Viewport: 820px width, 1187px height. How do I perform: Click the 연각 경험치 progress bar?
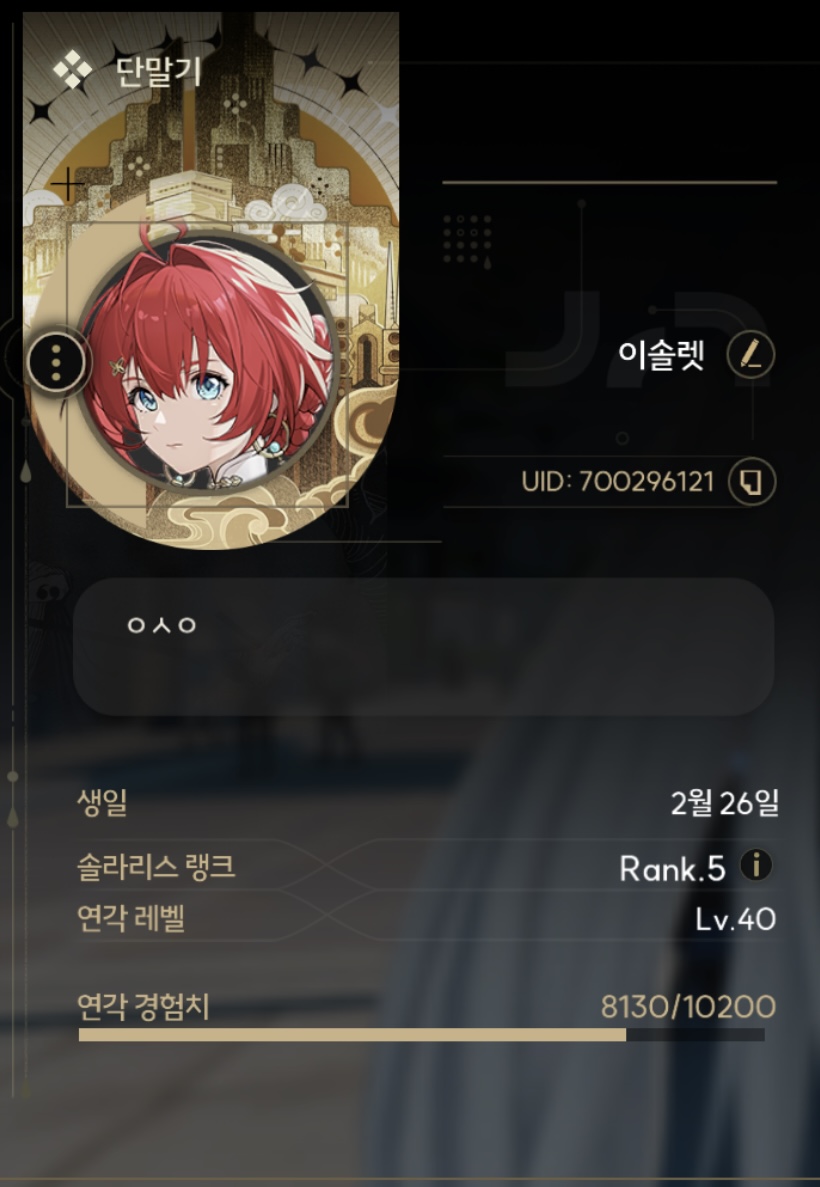(422, 1035)
